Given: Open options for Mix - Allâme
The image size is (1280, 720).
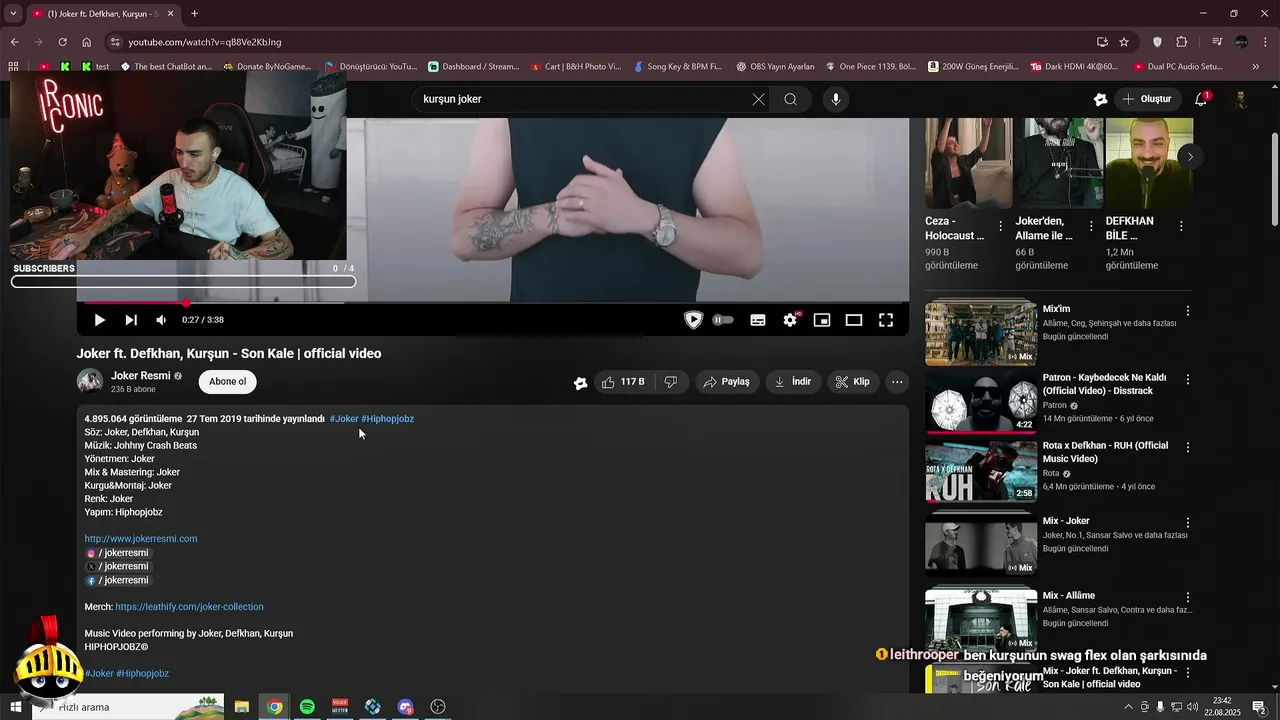Looking at the screenshot, I should (1188, 597).
